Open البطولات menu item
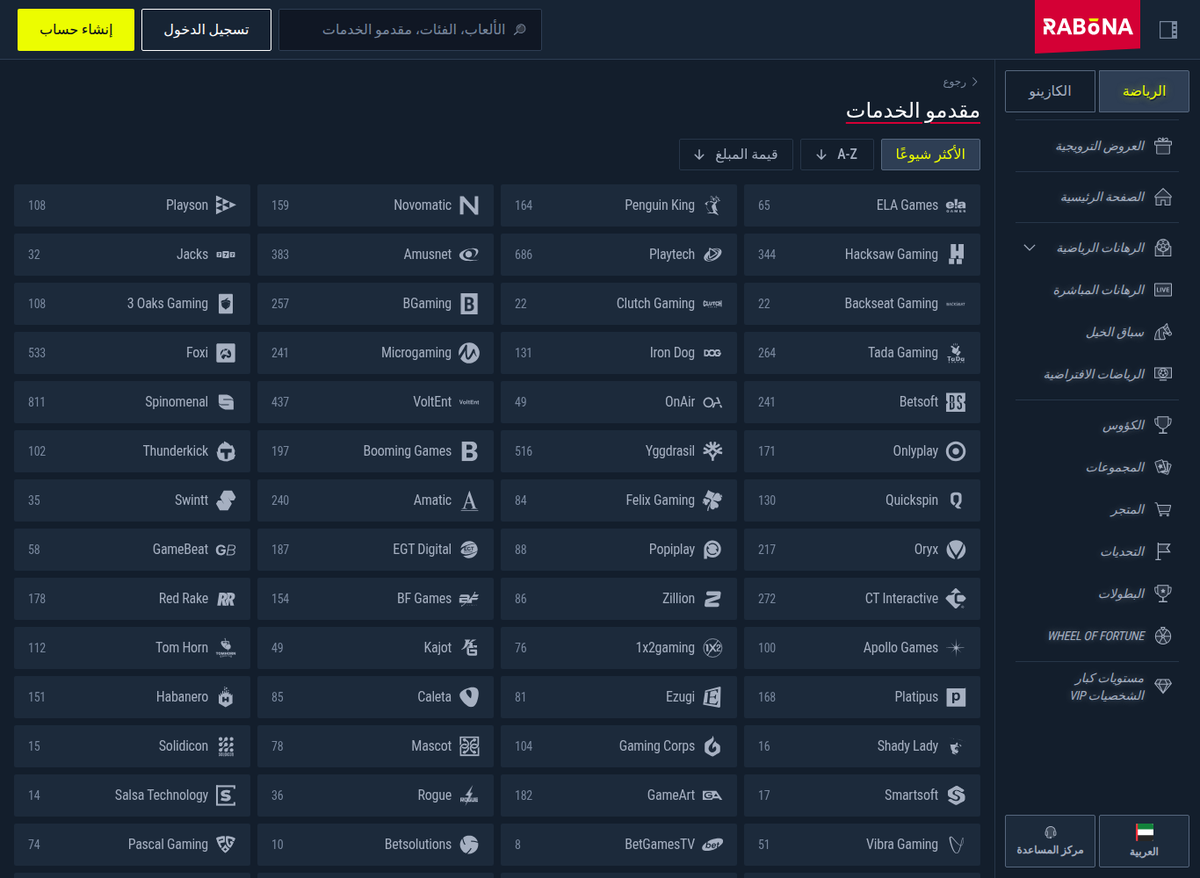The width and height of the screenshot is (1200, 878). (x=1121, y=593)
